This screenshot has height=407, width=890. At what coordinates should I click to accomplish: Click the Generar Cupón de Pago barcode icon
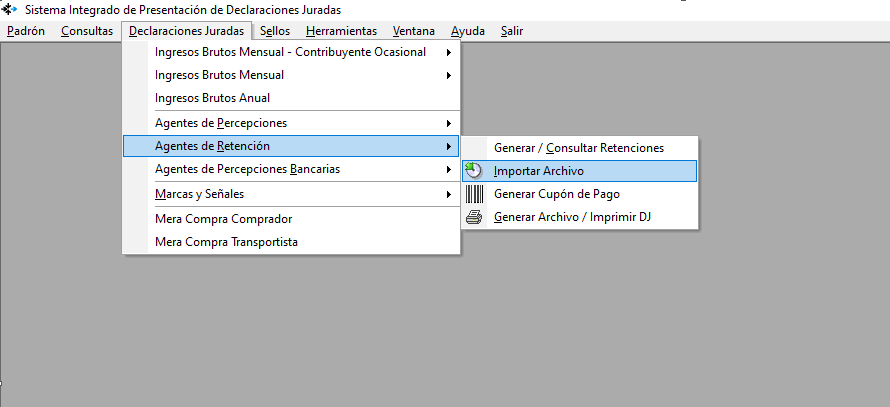coord(474,194)
